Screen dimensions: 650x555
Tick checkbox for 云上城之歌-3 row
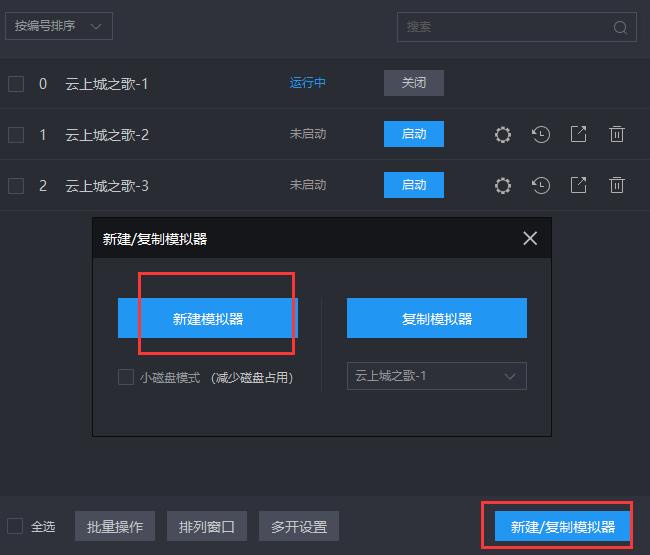[x=16, y=186]
